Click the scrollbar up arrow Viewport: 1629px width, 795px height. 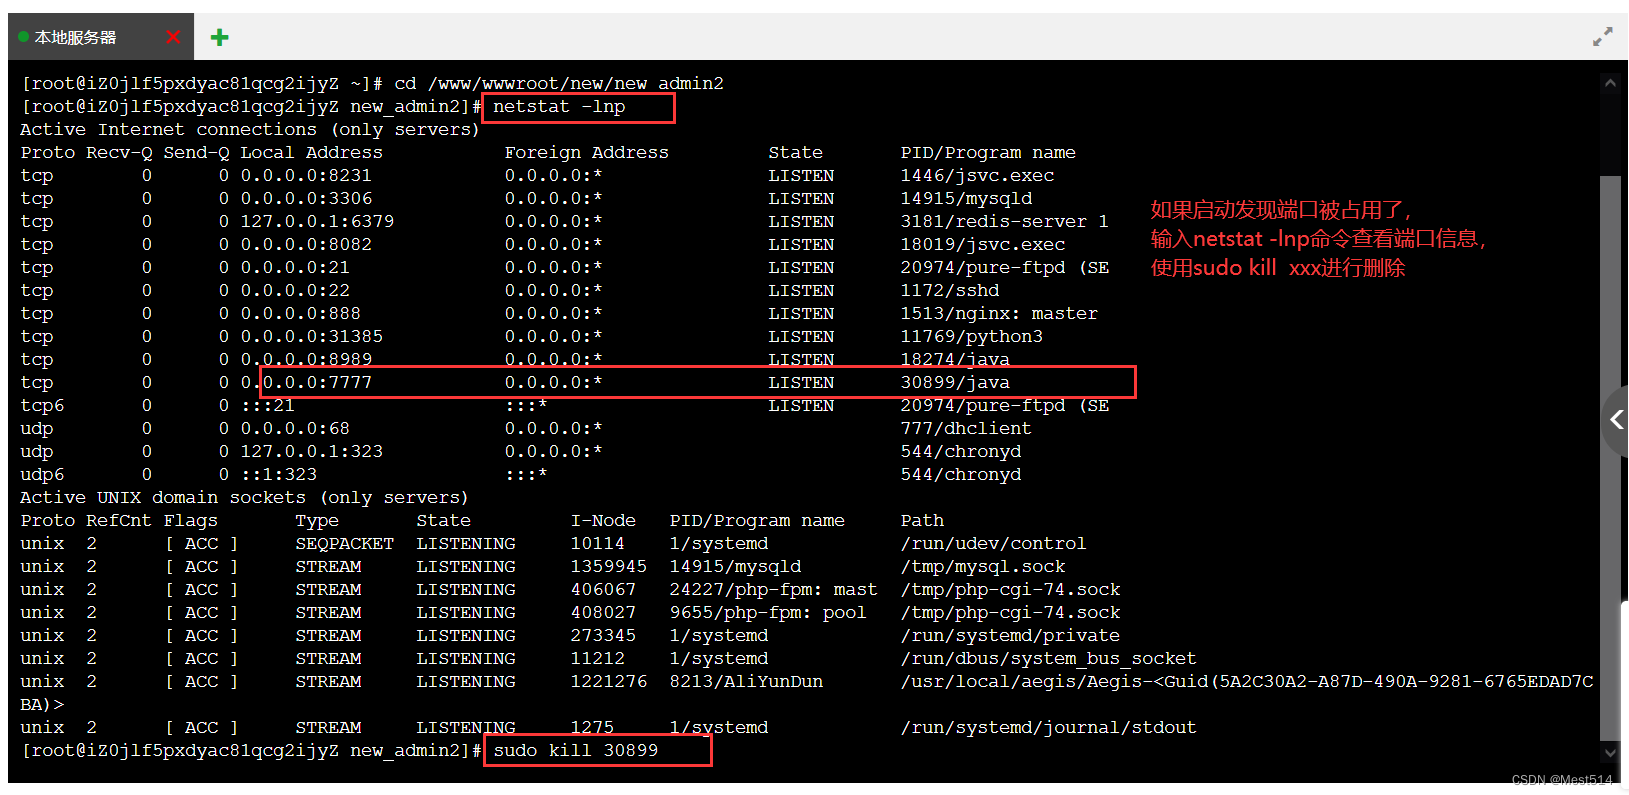[1609, 84]
